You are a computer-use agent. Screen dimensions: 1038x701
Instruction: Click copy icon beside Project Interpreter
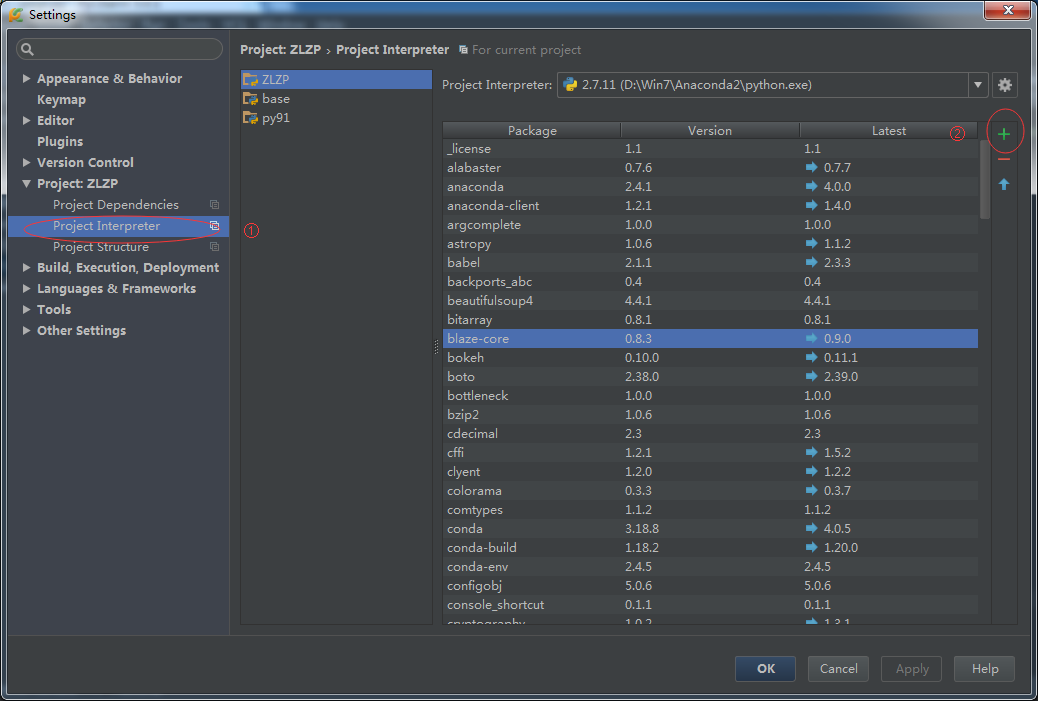point(214,226)
